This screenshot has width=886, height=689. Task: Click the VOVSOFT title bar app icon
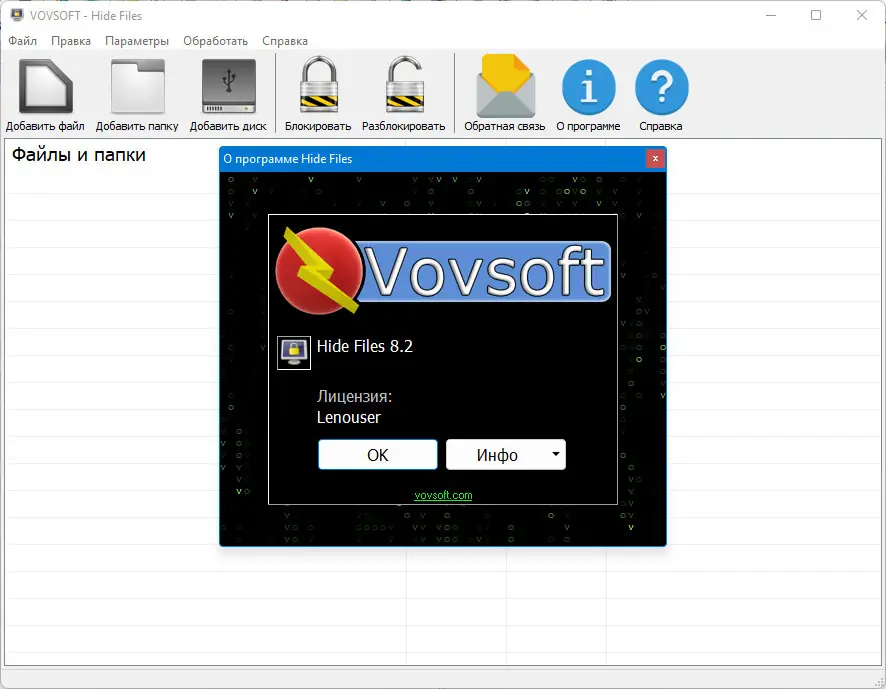tap(17, 15)
